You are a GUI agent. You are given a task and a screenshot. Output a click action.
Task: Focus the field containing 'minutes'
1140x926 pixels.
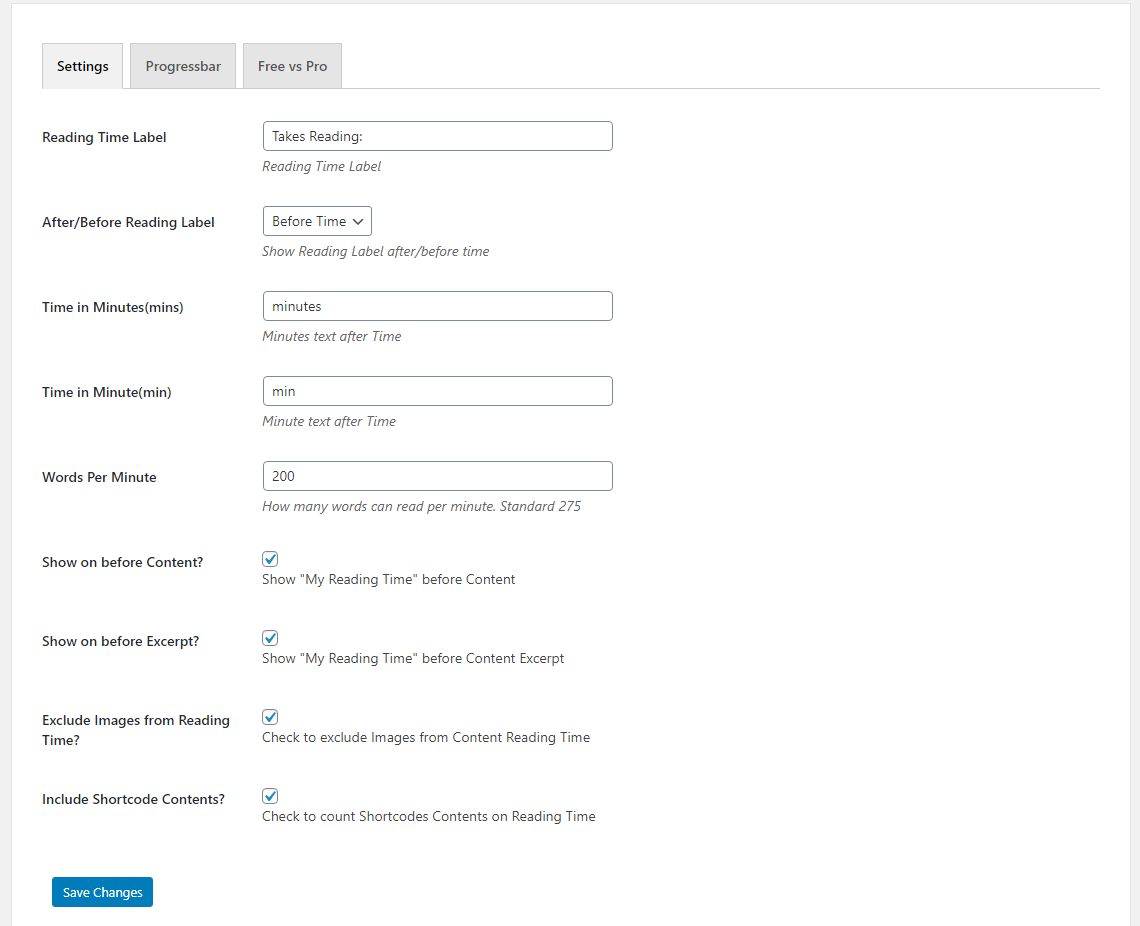[437, 306]
